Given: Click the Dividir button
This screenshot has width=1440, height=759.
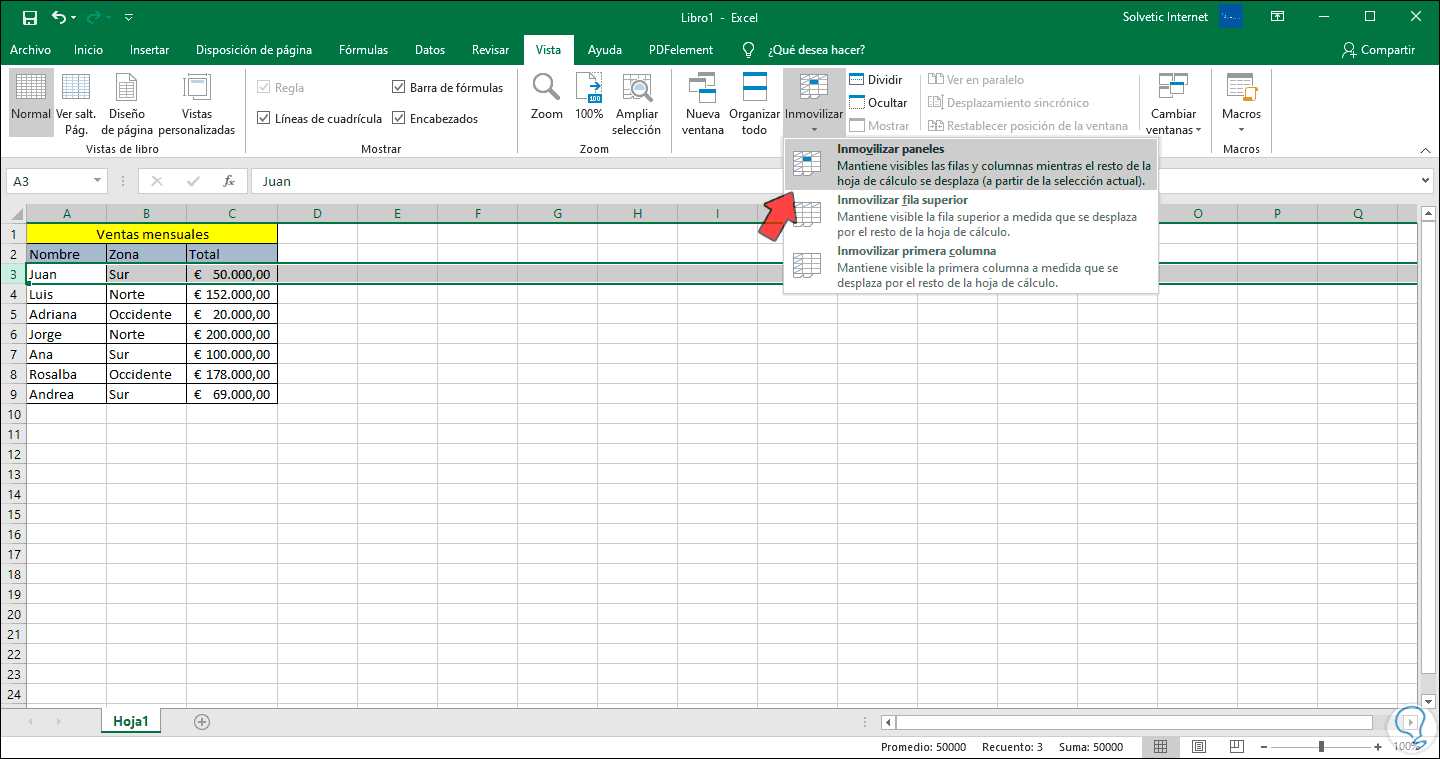Looking at the screenshot, I should click(x=876, y=80).
